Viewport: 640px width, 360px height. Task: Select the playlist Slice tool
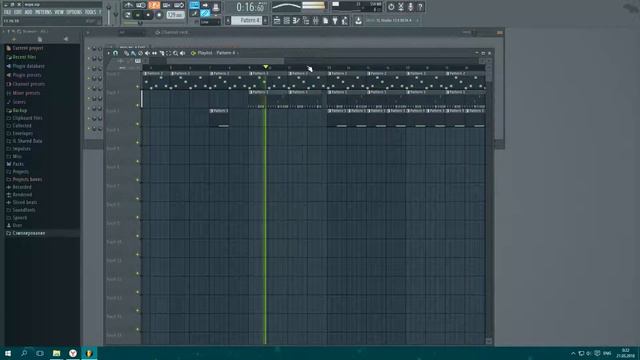(x=162, y=53)
